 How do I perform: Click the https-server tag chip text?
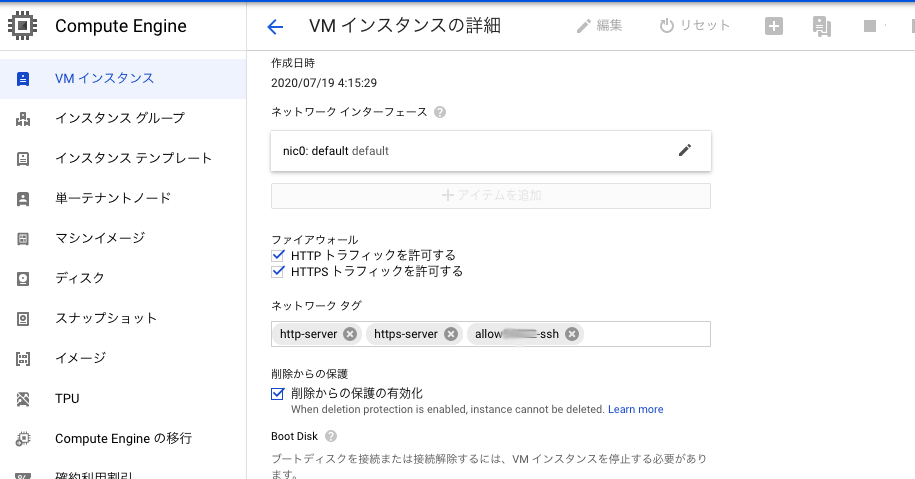(406, 334)
